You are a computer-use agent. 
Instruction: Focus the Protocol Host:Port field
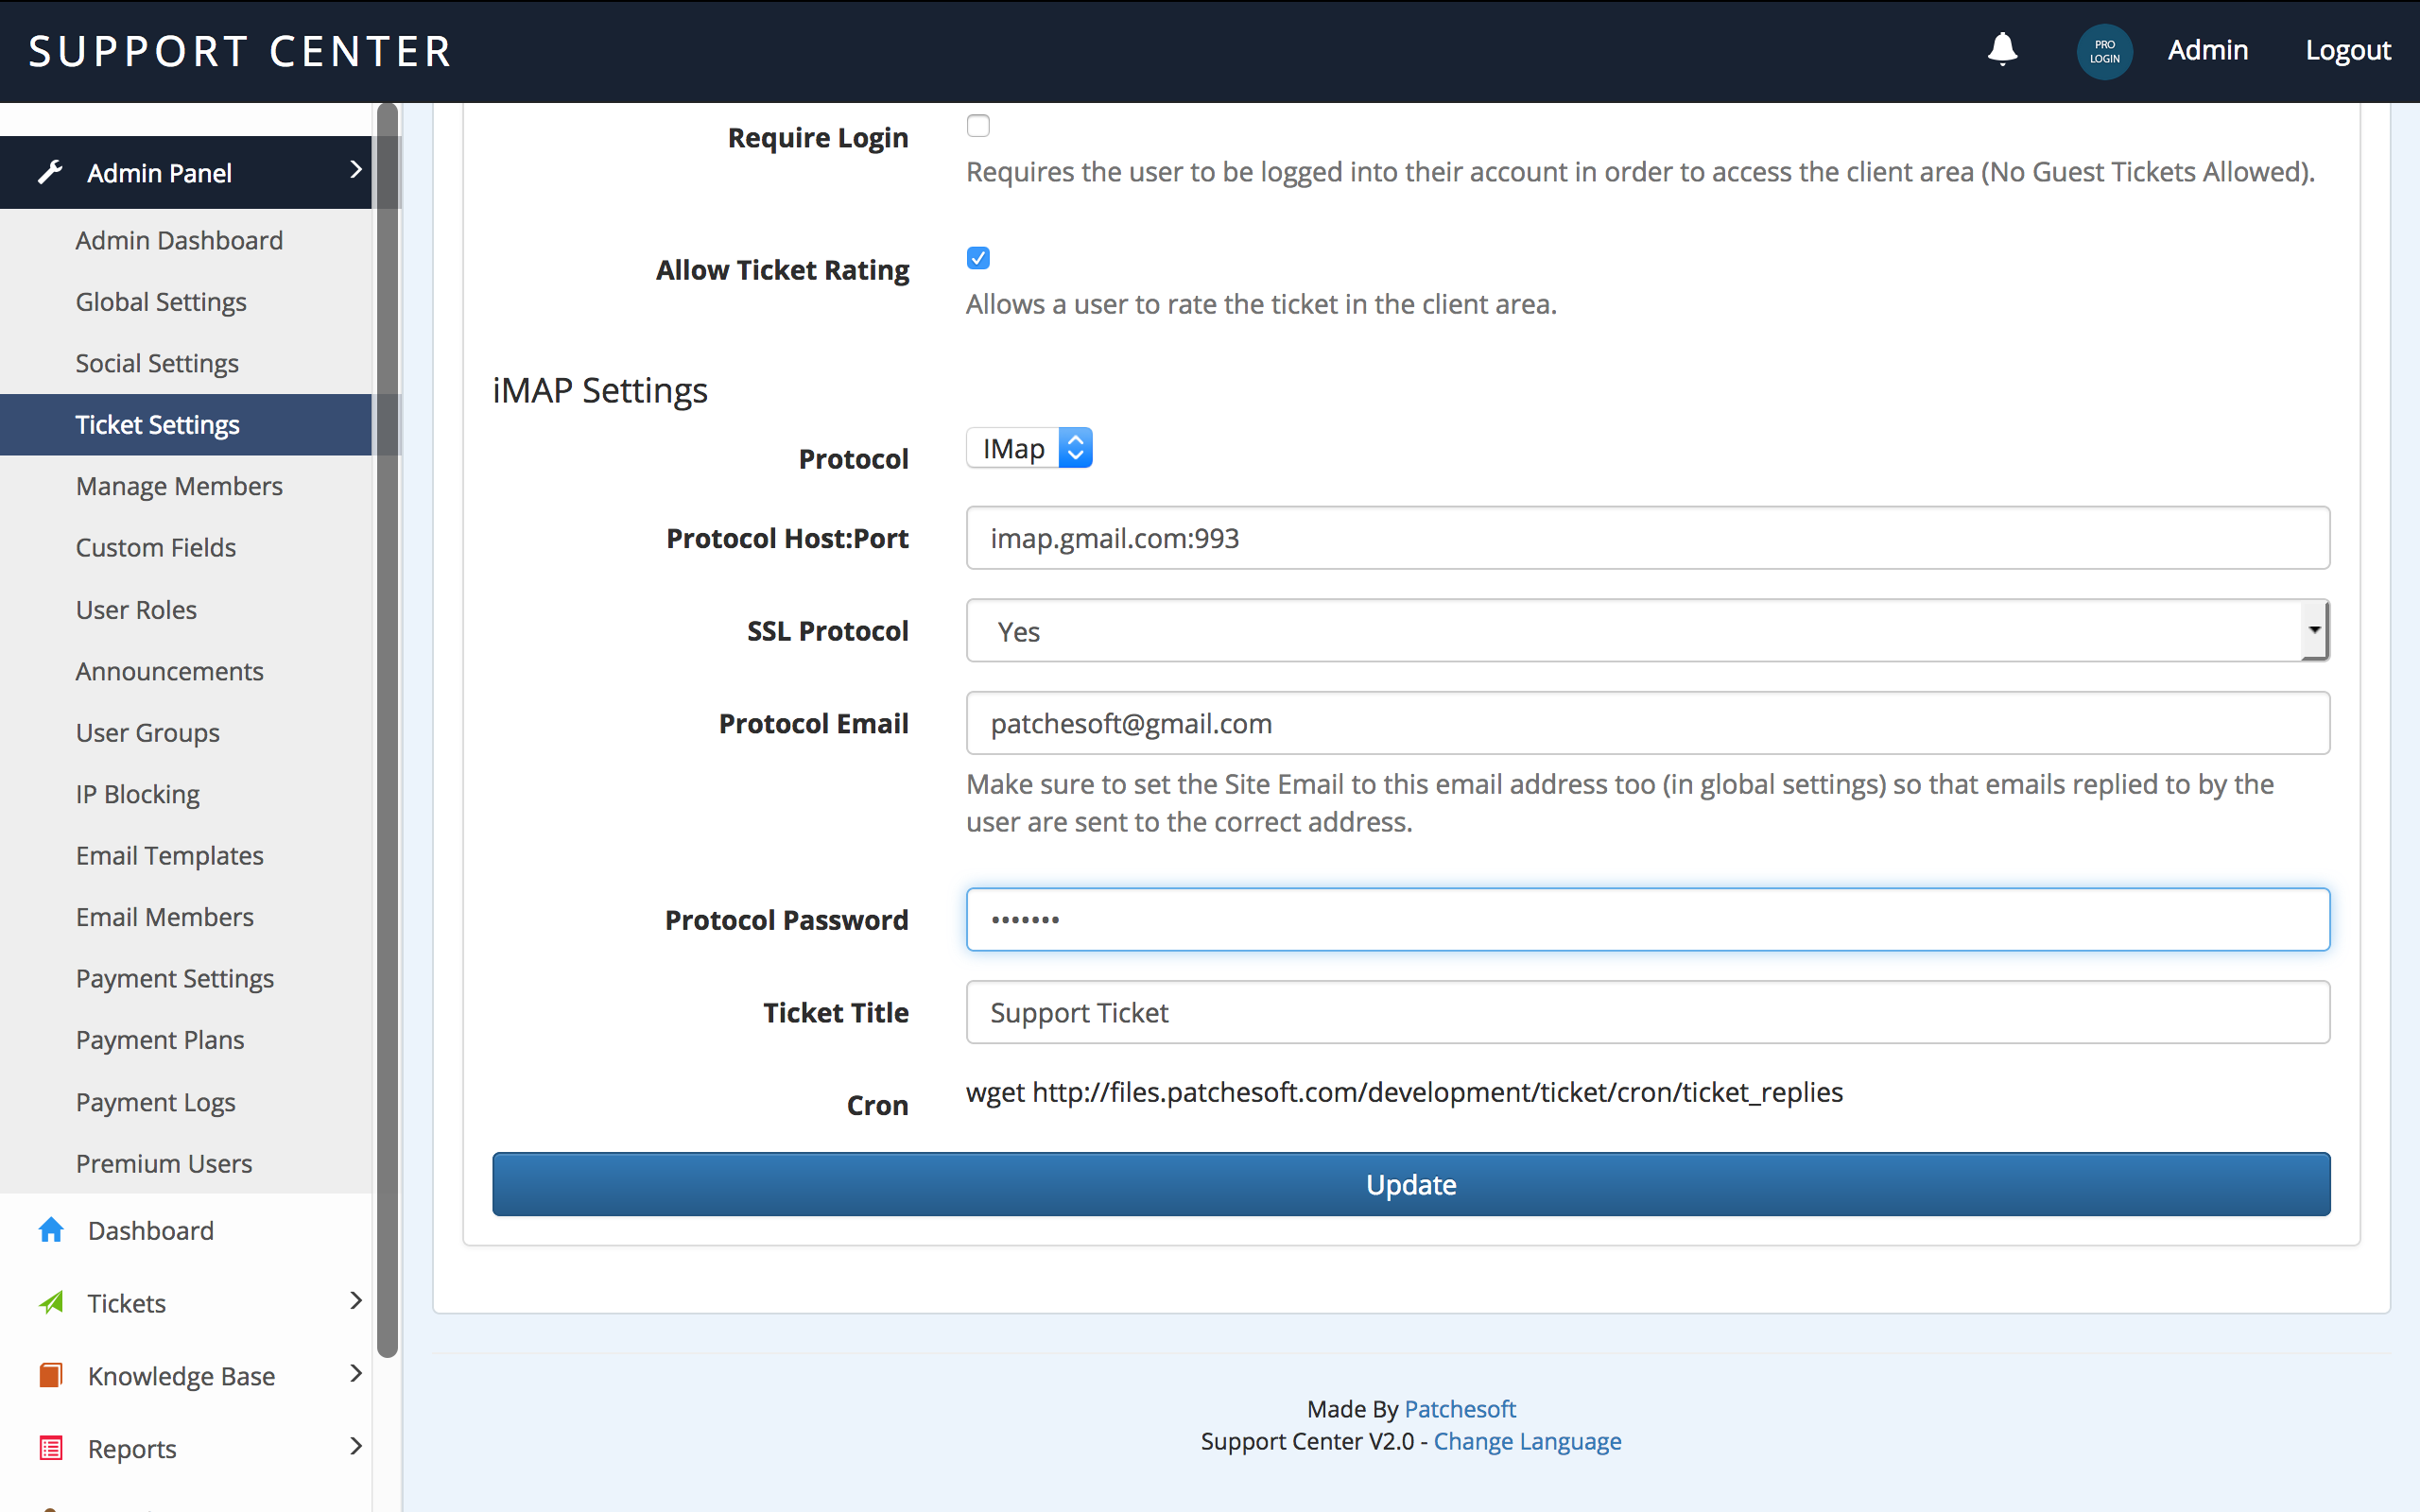click(1647, 538)
